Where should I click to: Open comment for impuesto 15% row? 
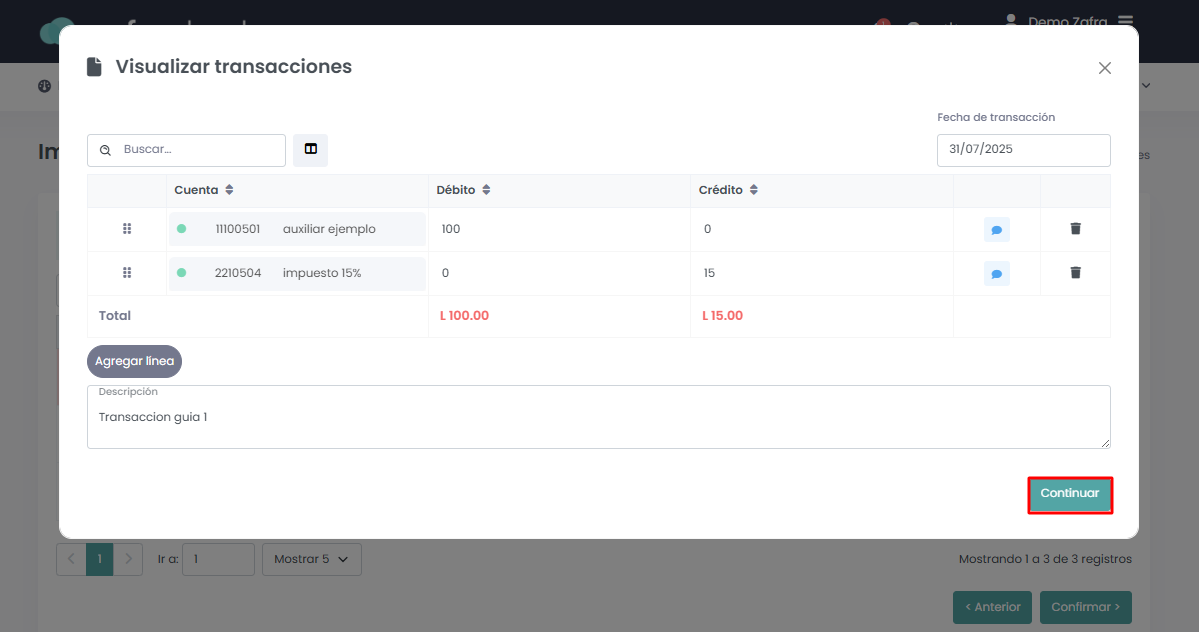pyautogui.click(x=996, y=274)
